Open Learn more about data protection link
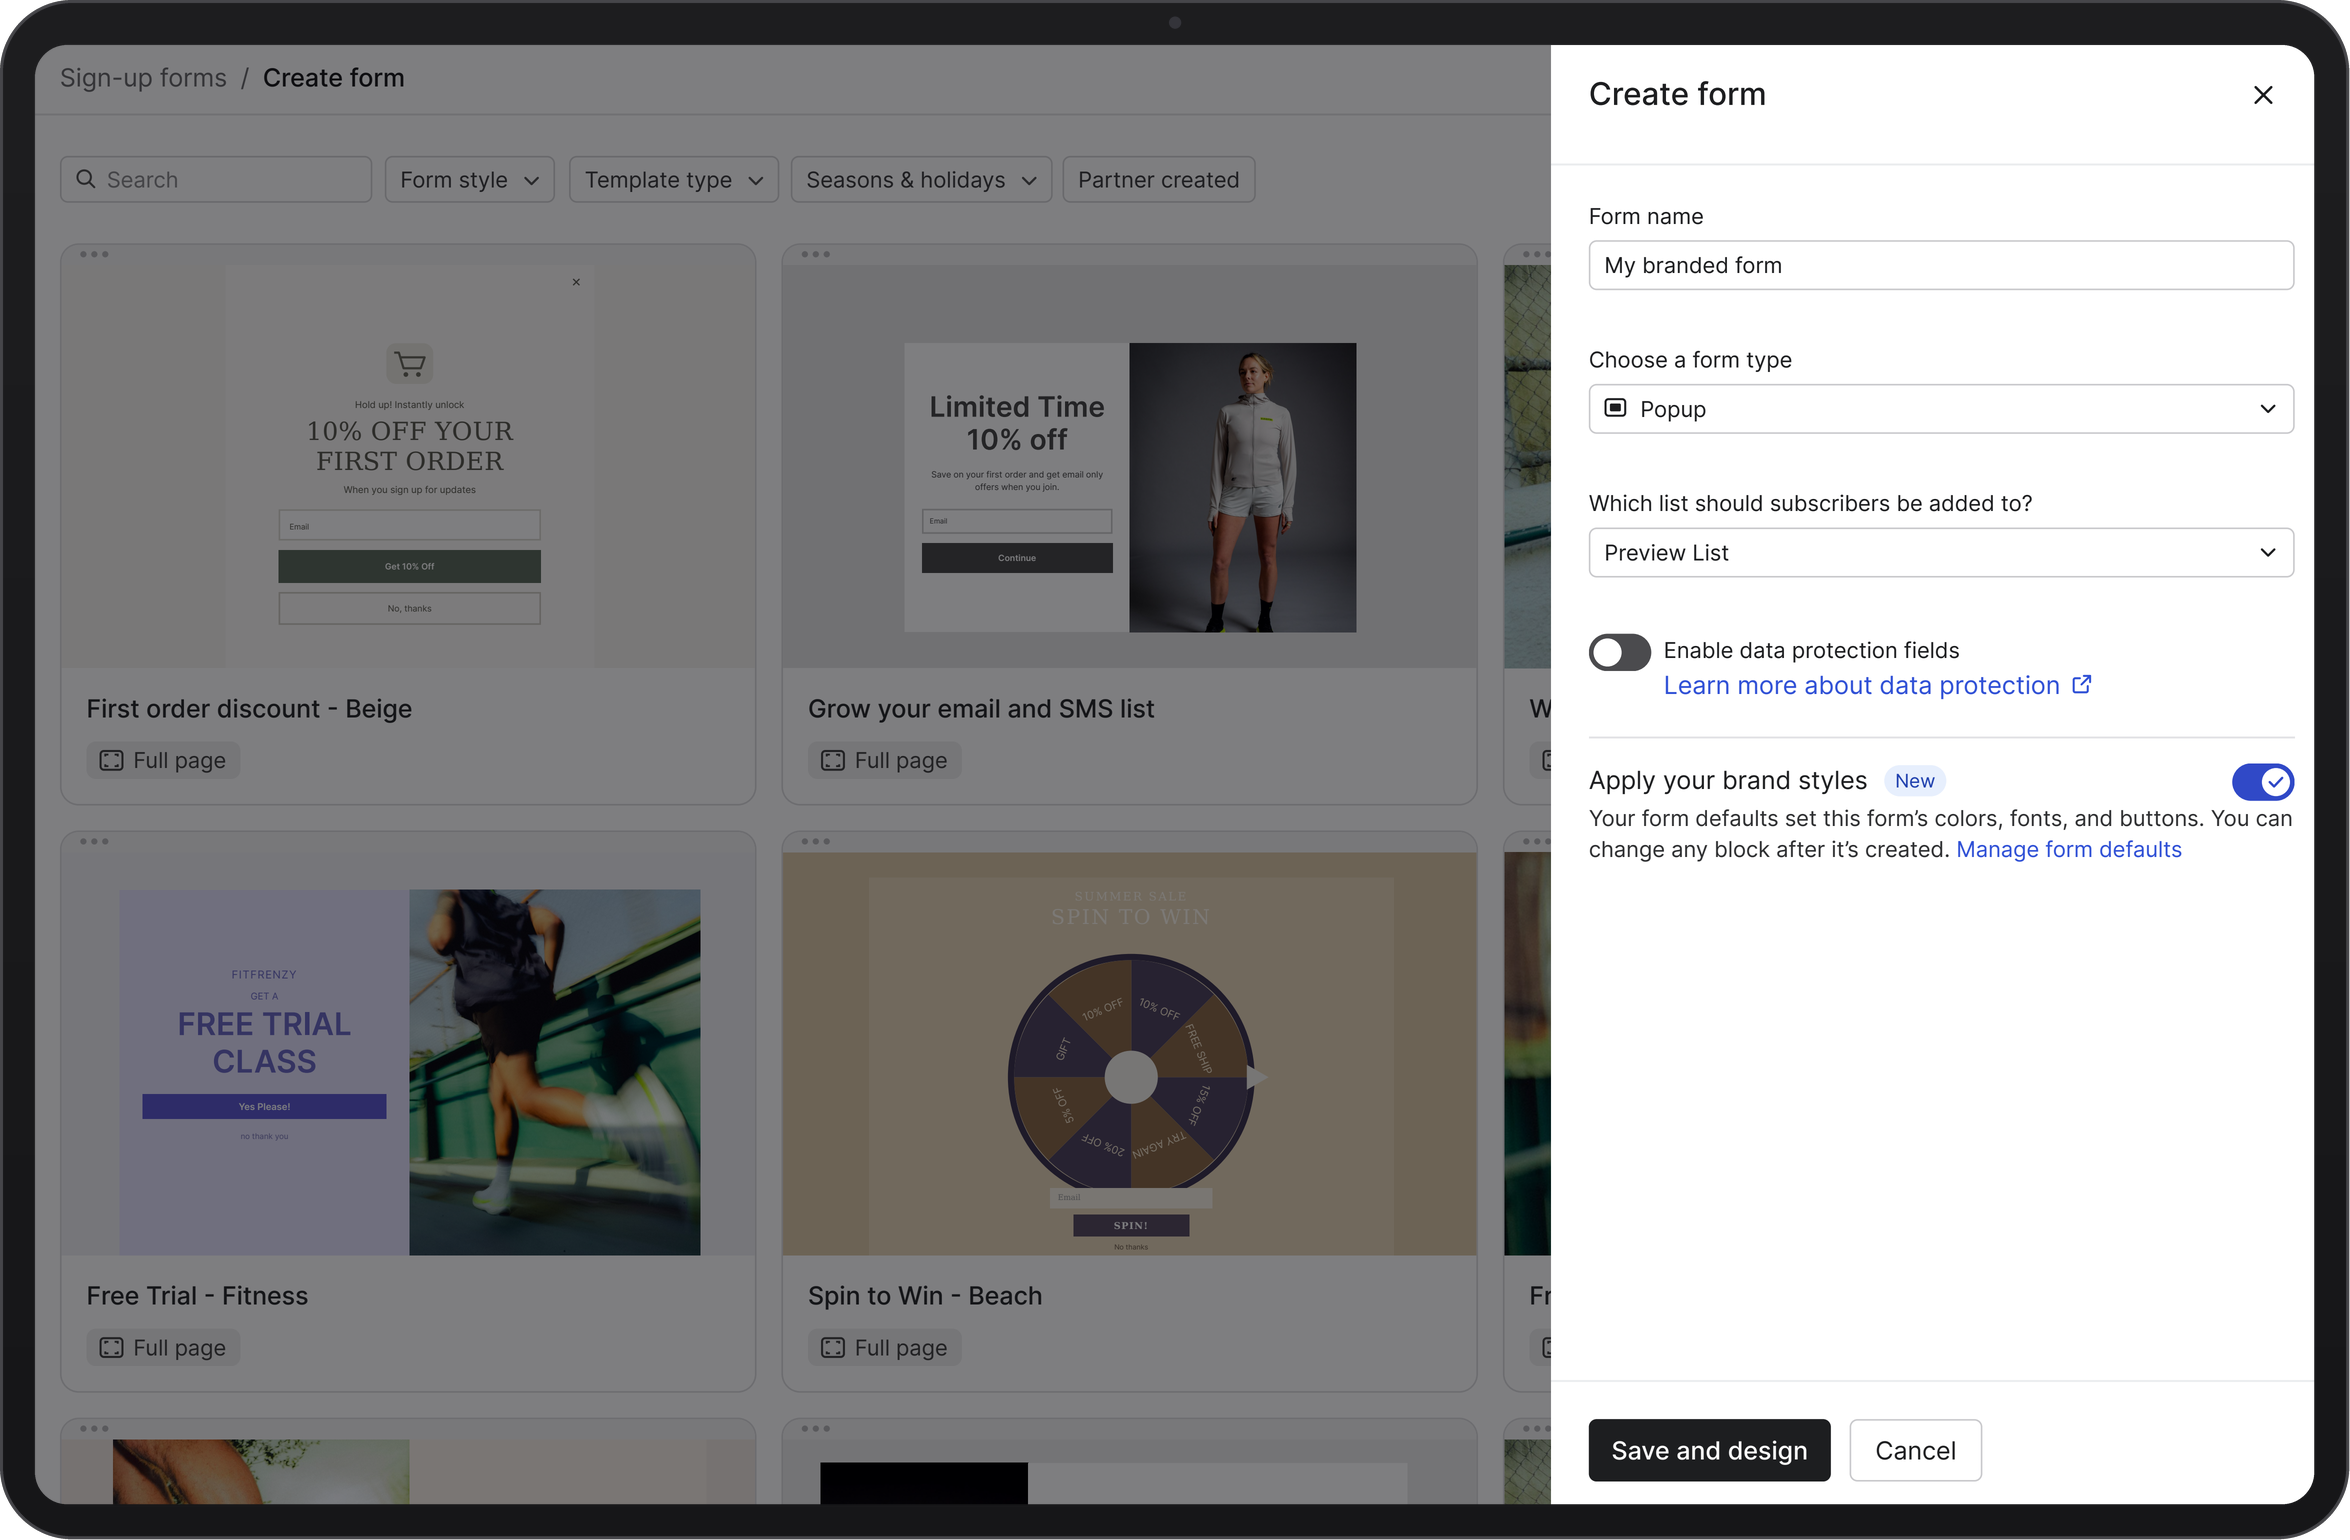This screenshot has height=1540, width=2350. pyautogui.click(x=1861, y=686)
